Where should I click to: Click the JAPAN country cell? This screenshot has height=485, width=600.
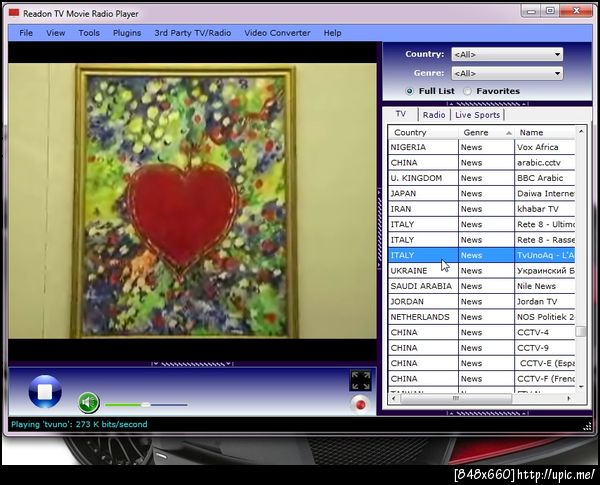coord(423,193)
